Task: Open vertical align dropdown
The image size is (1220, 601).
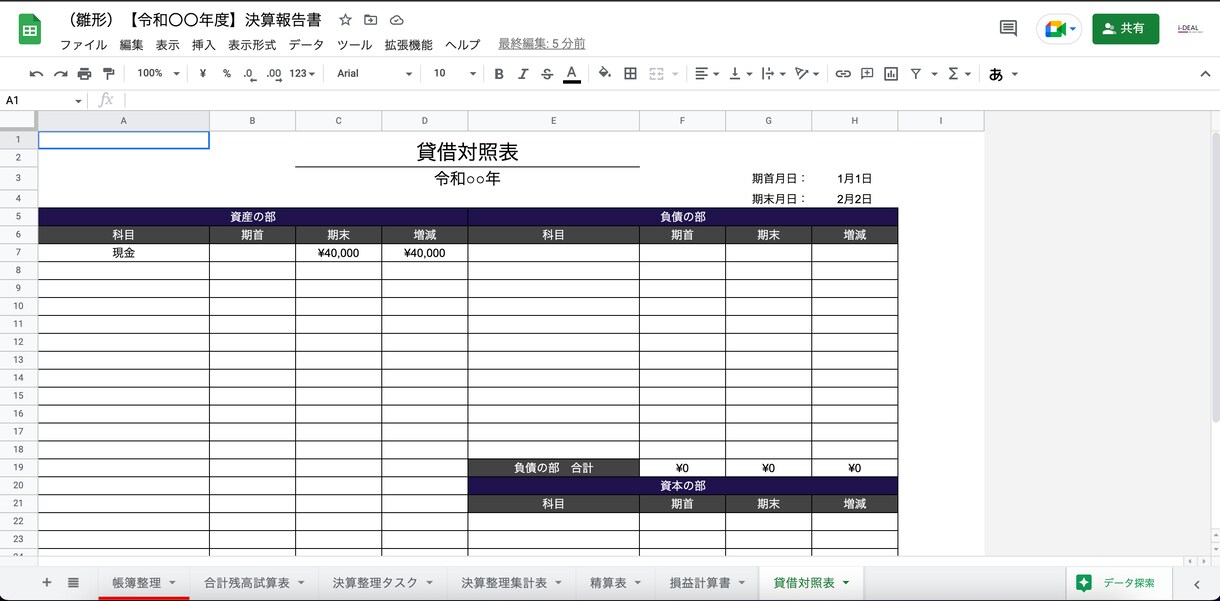Action: pyautogui.click(x=740, y=74)
